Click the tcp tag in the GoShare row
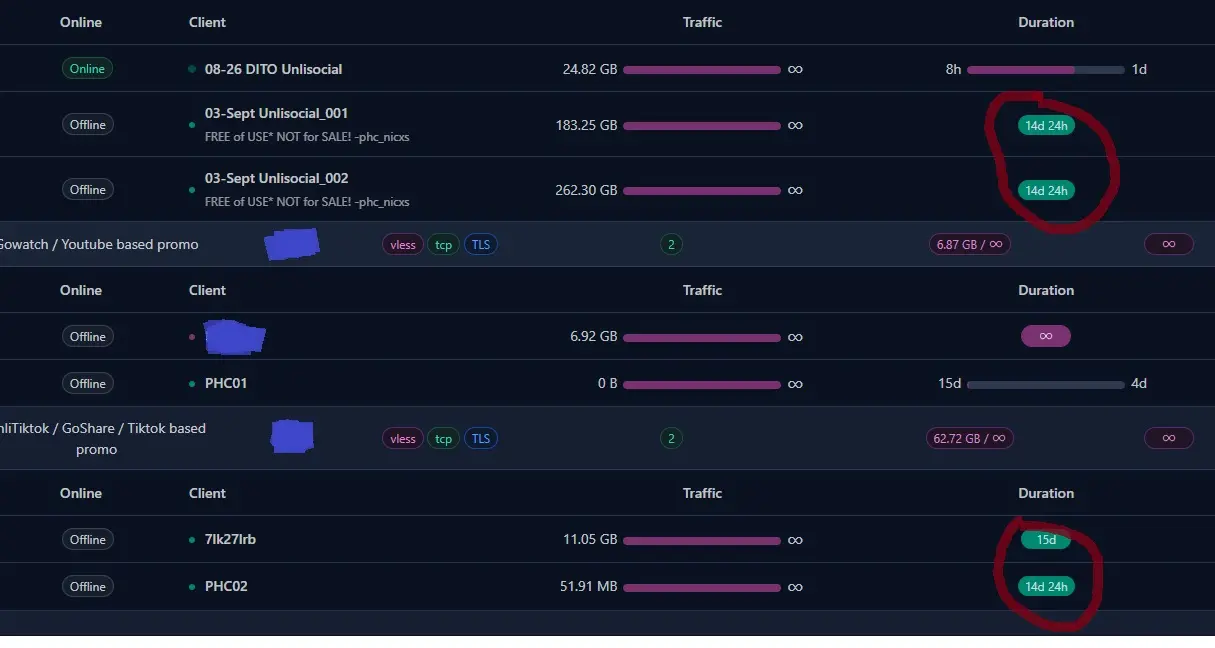 pos(443,438)
